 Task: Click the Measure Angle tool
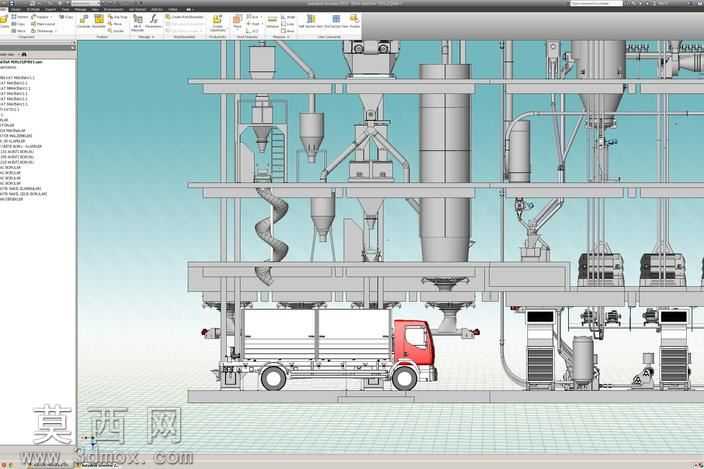point(288,17)
